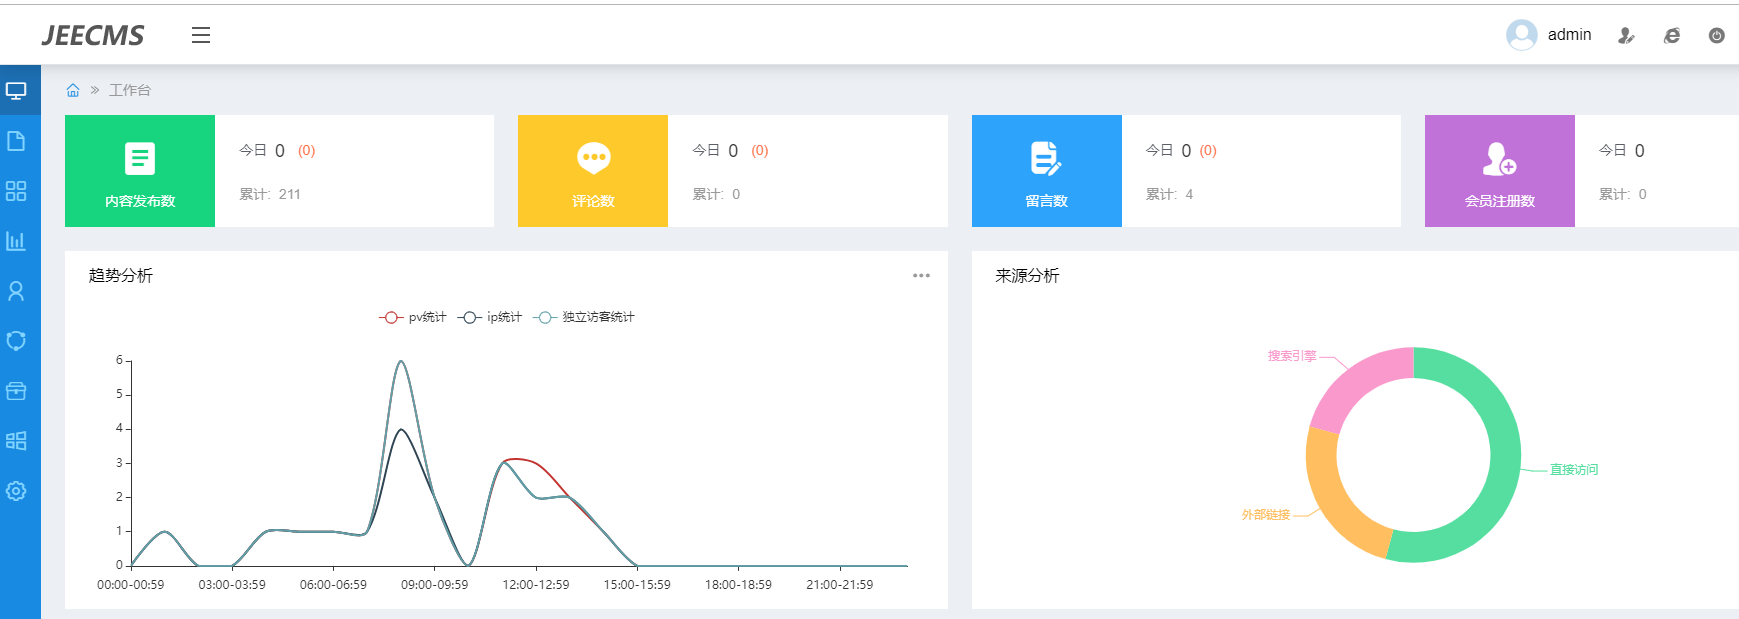Toggle the ip统计 legend series
Viewport: 1739px width, 619px height.
(491, 317)
